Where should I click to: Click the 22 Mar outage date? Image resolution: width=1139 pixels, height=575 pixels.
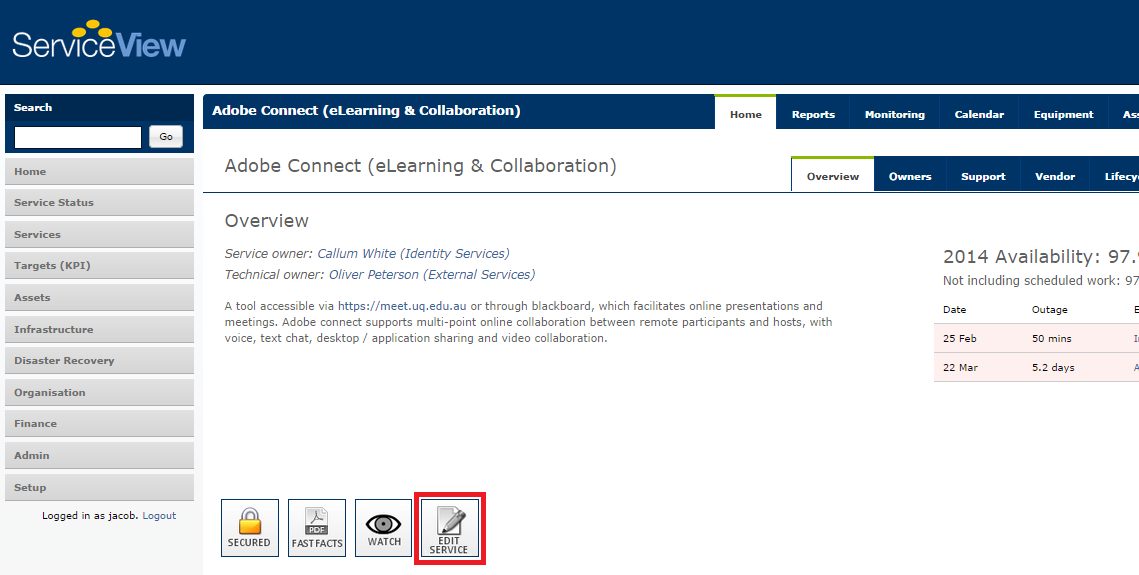tap(960, 367)
